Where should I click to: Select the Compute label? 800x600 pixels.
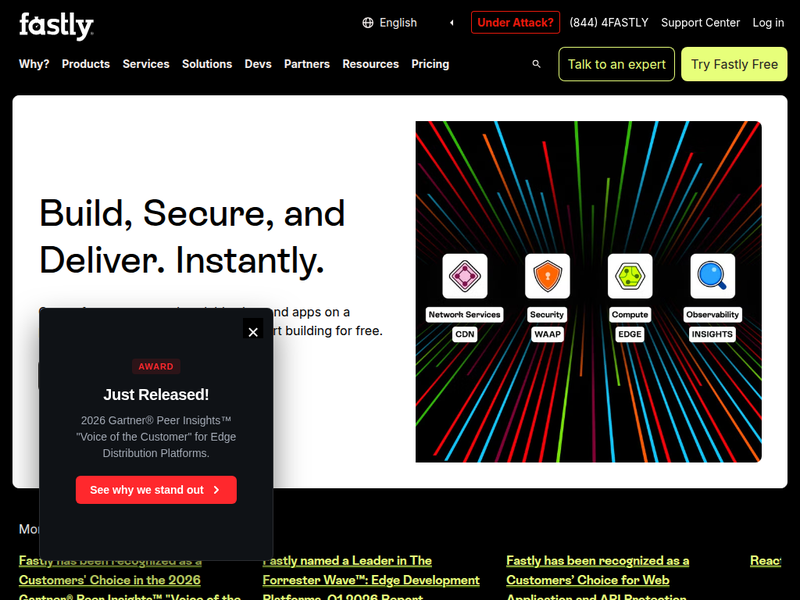630,314
